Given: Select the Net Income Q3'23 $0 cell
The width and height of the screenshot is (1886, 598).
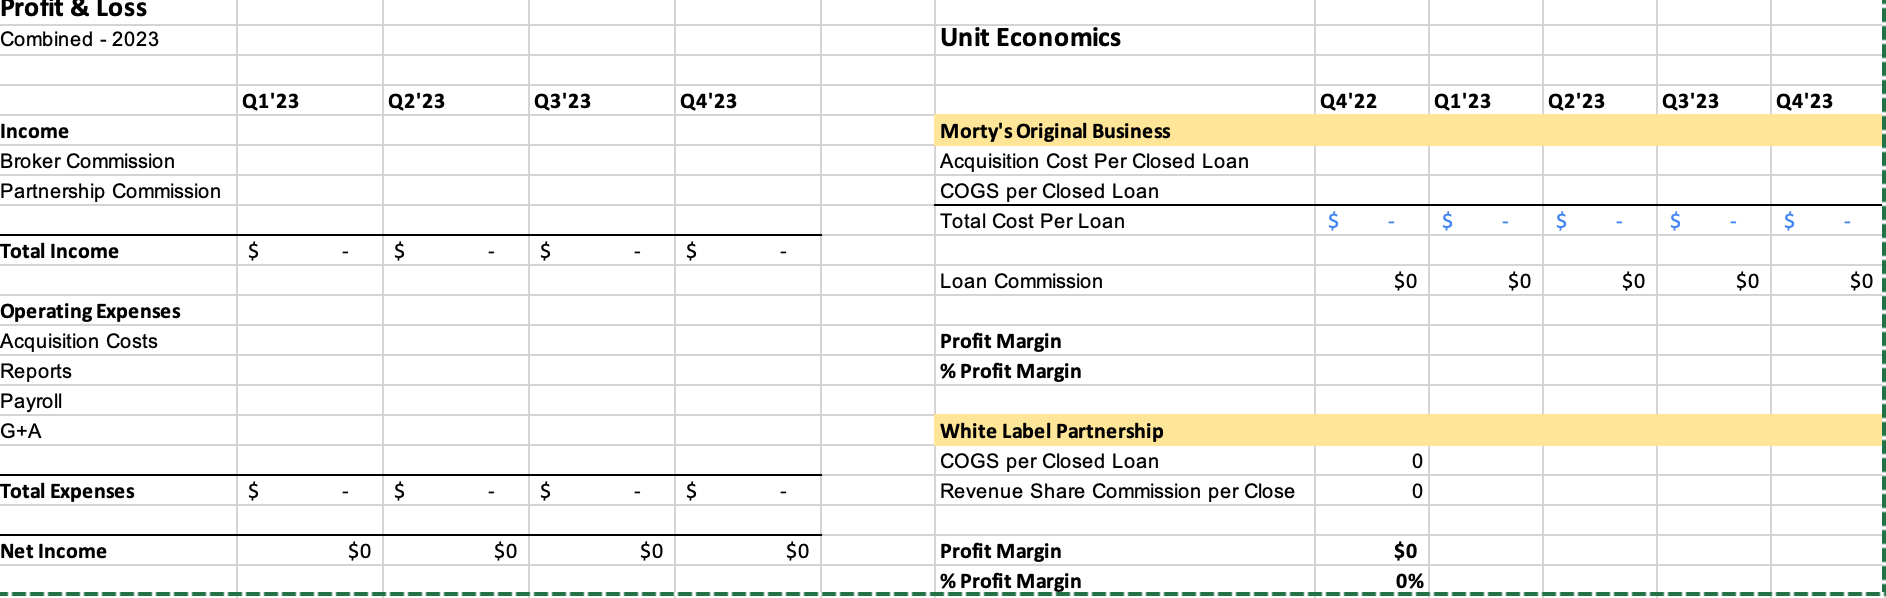Looking at the screenshot, I should click(x=602, y=551).
